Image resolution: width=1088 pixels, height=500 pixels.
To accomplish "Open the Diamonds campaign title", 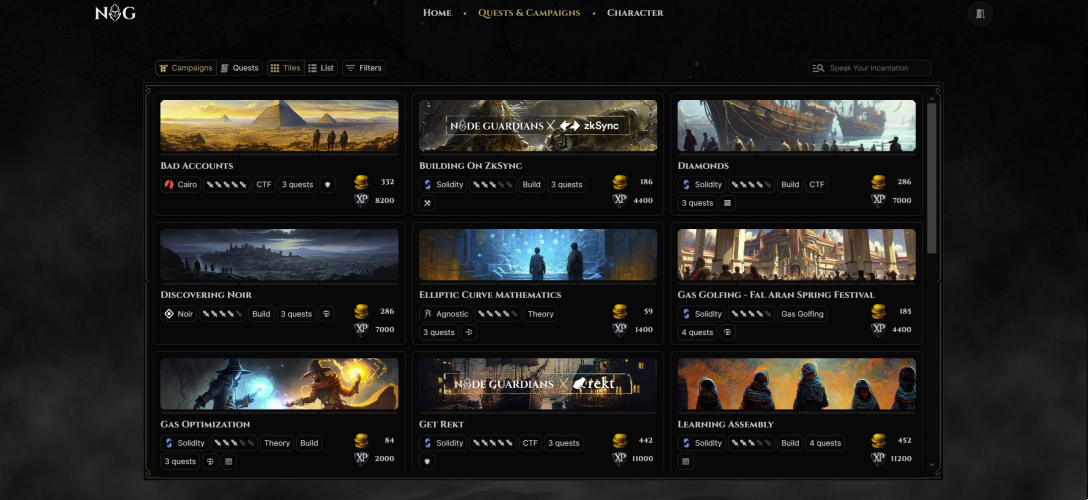I will [703, 166].
